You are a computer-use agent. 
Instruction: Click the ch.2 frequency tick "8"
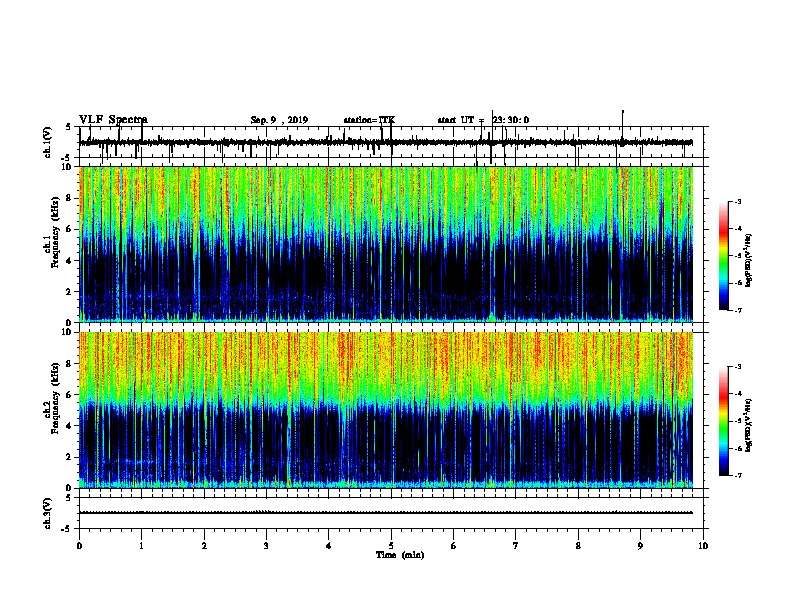point(69,364)
